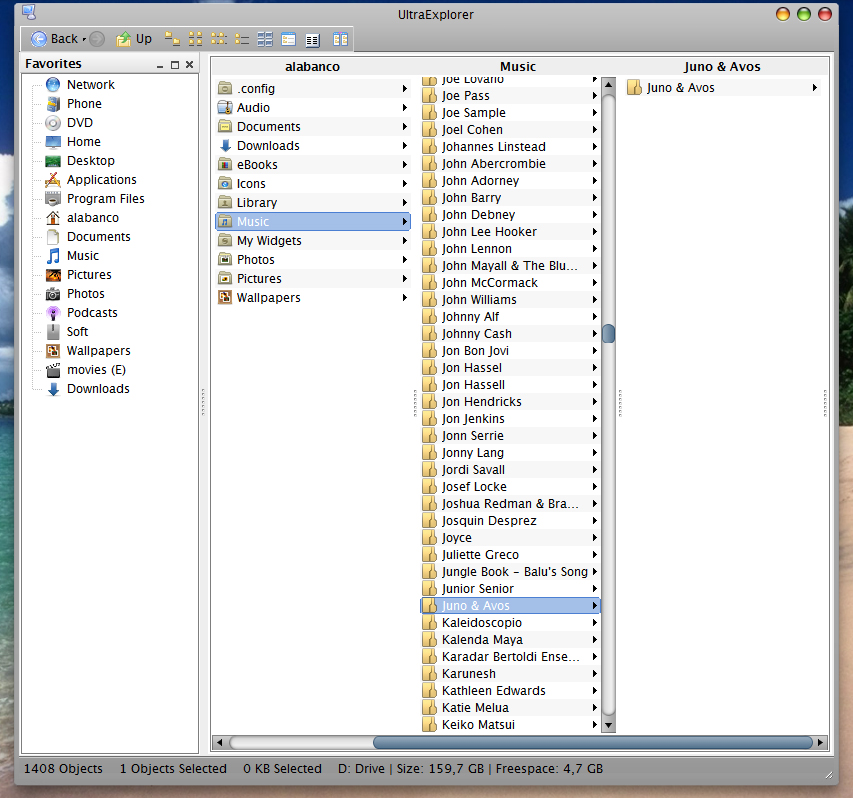The height and width of the screenshot is (798, 853).
Task: Expand the Downloads folder arrow in alabanco column
Action: [404, 146]
